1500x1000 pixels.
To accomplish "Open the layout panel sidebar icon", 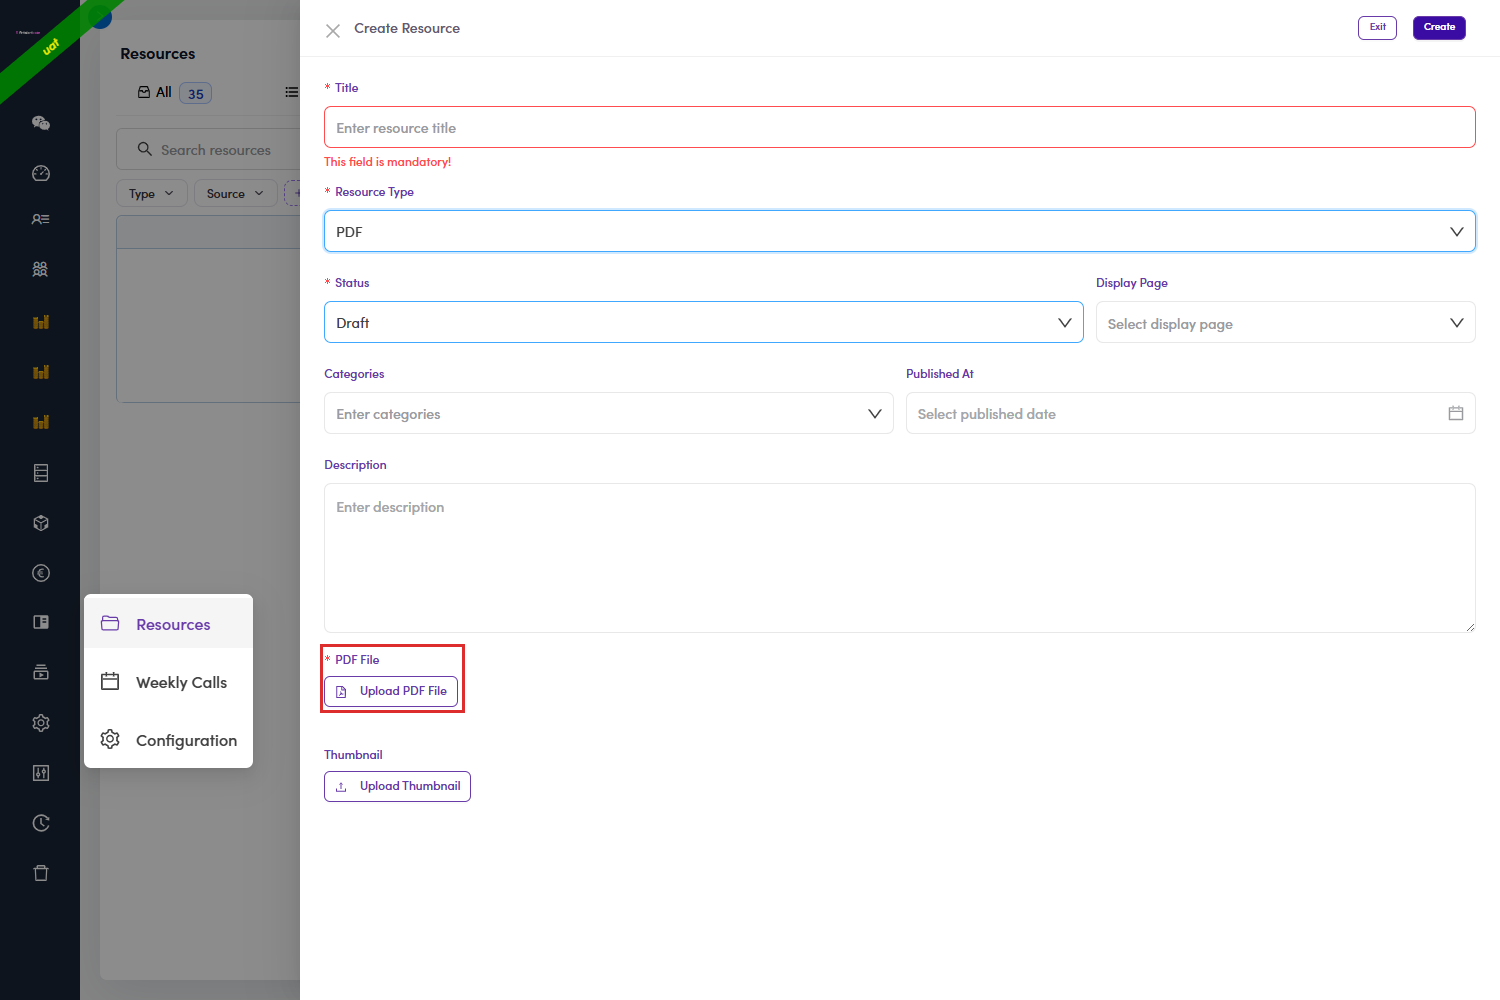I will click(41, 622).
